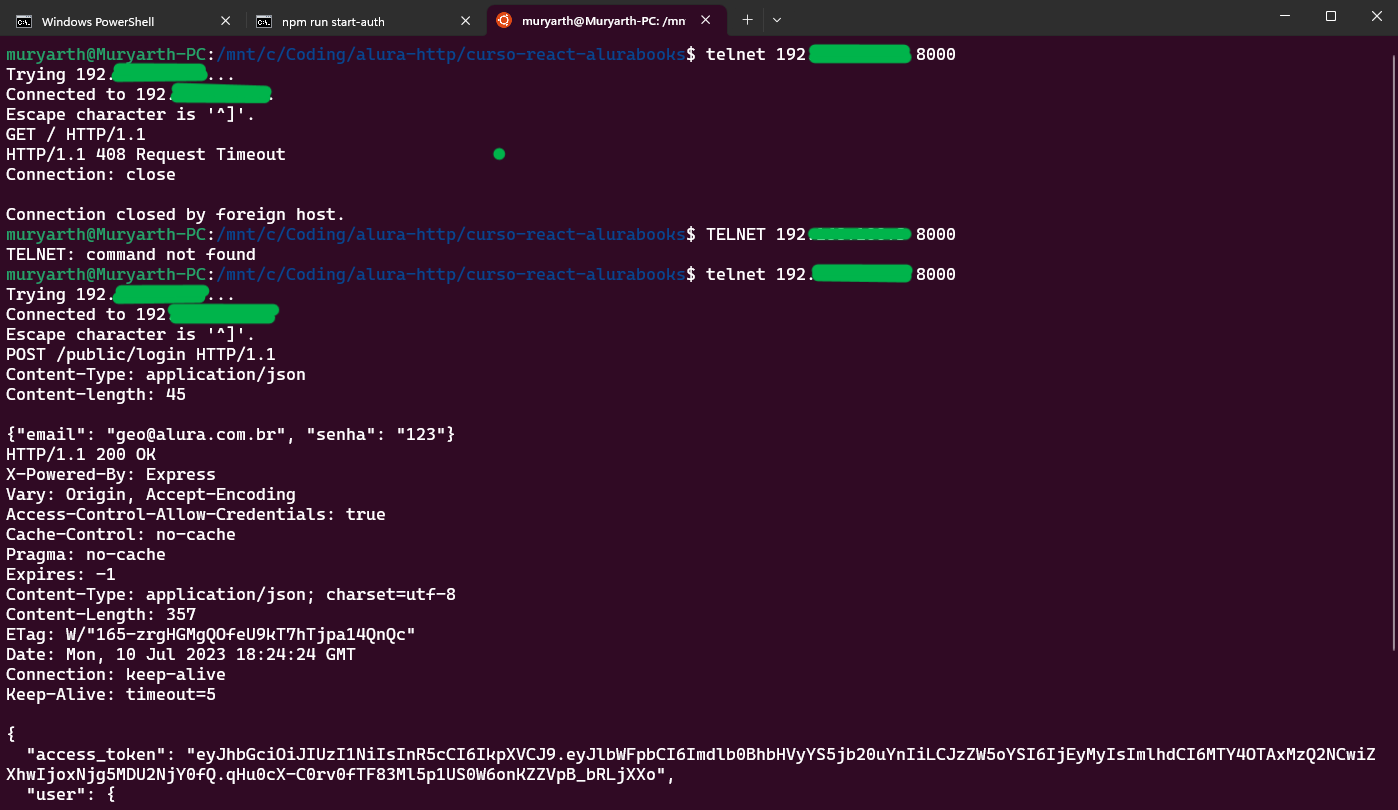Click 'Connection closed by foreign host.' text
The height and width of the screenshot is (810, 1398).
click(176, 214)
